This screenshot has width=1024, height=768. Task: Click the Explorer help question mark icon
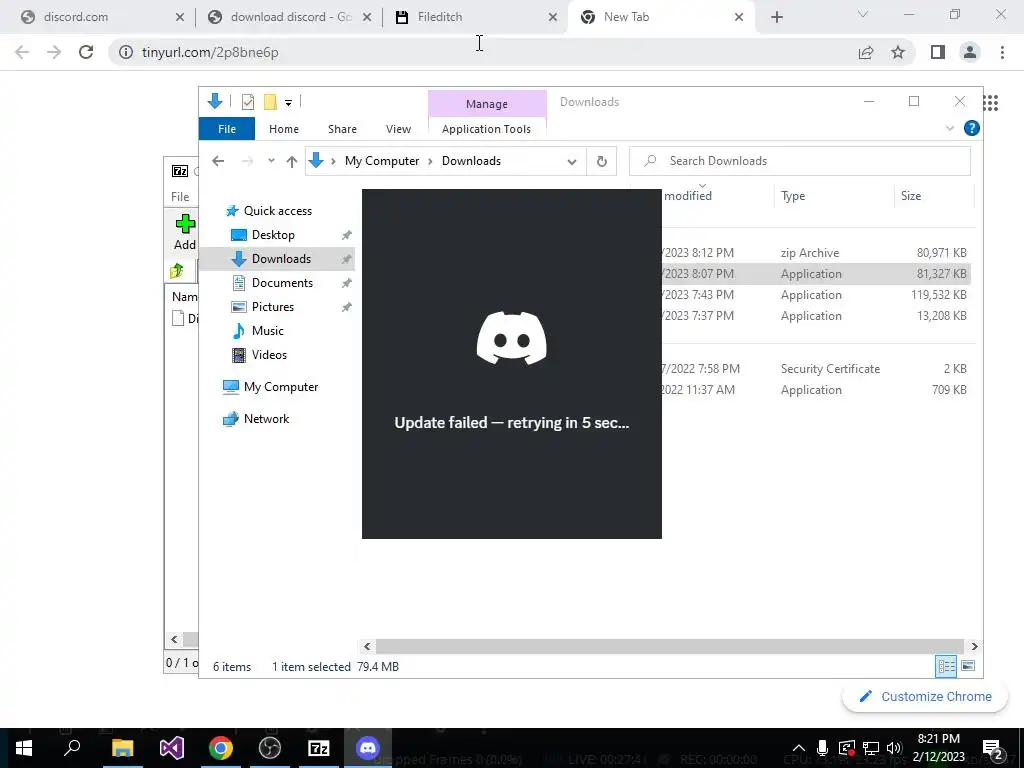point(972,129)
